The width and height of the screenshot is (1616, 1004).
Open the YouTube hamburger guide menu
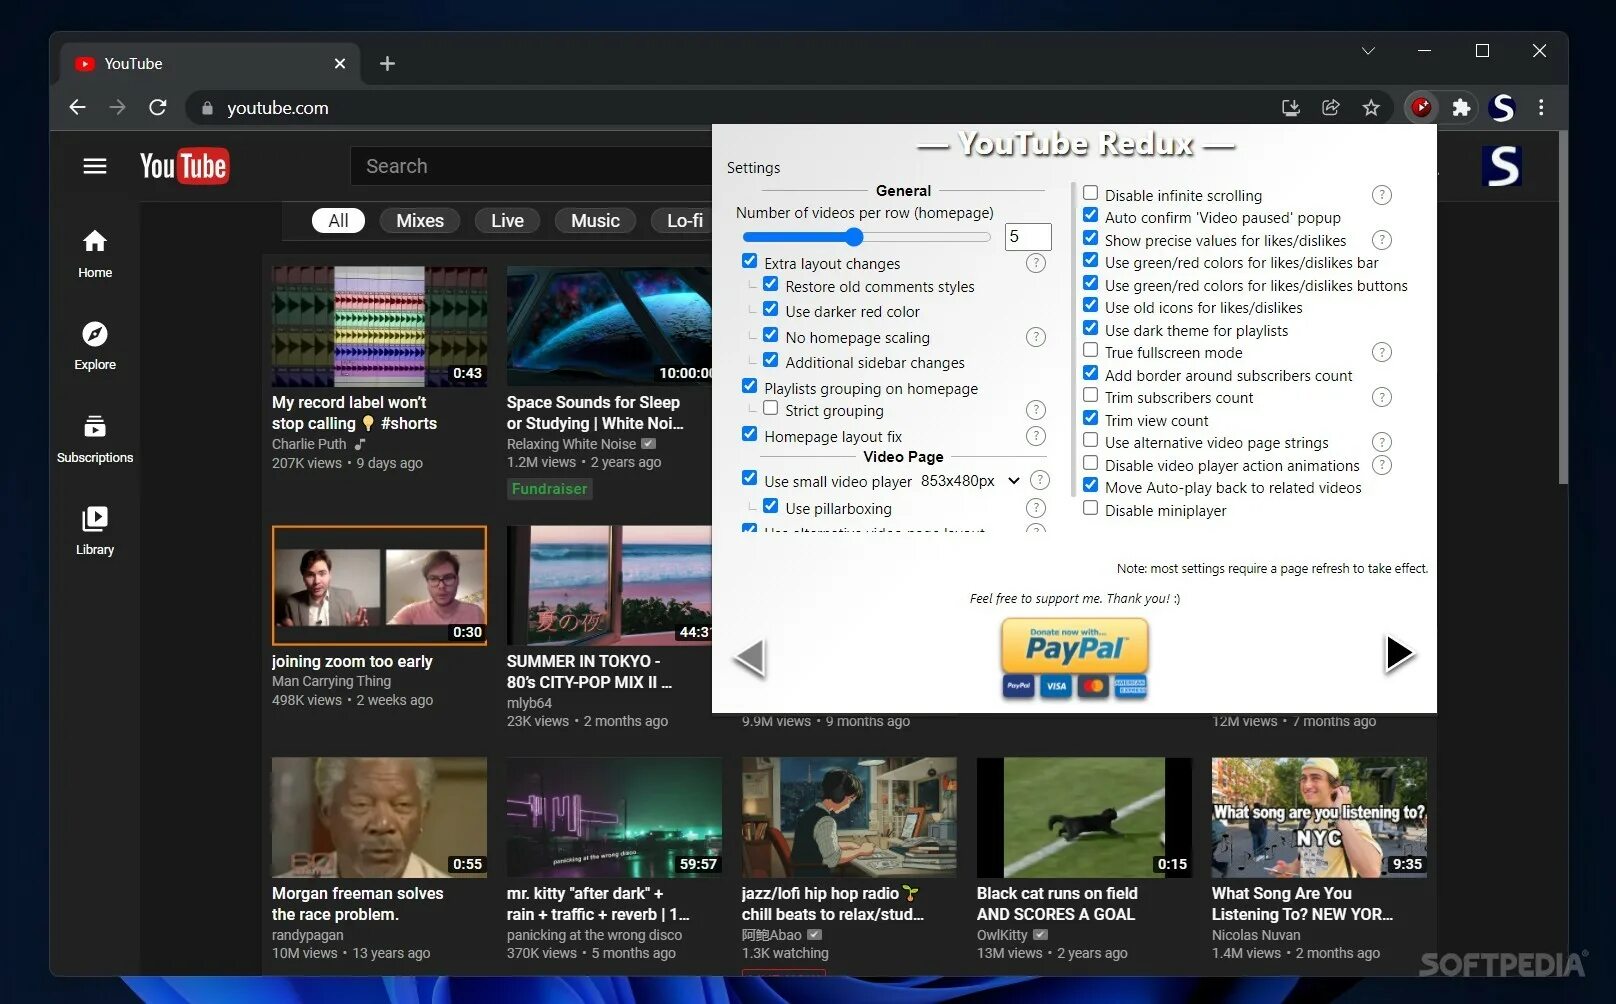95,166
